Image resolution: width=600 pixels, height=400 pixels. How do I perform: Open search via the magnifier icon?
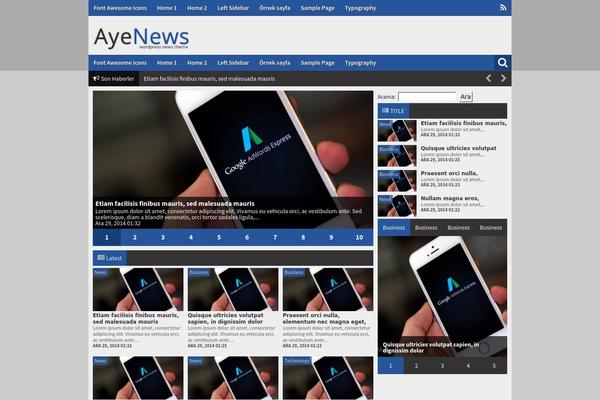pos(502,63)
